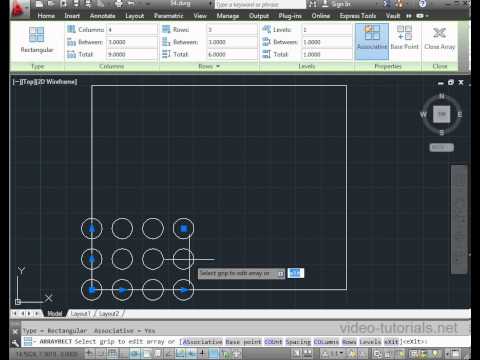Select the square base grip on bottom-left circle
The width and height of the screenshot is (480, 360).
click(x=92, y=290)
